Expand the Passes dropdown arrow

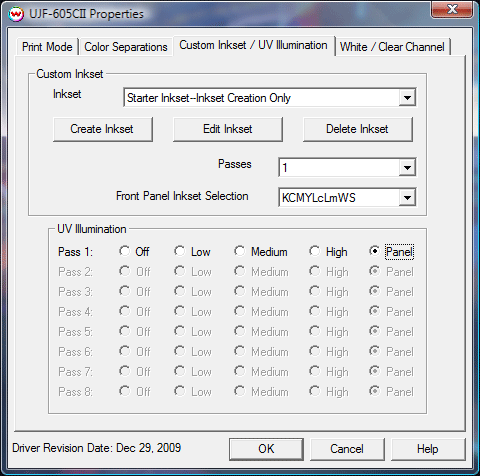[x=407, y=167]
